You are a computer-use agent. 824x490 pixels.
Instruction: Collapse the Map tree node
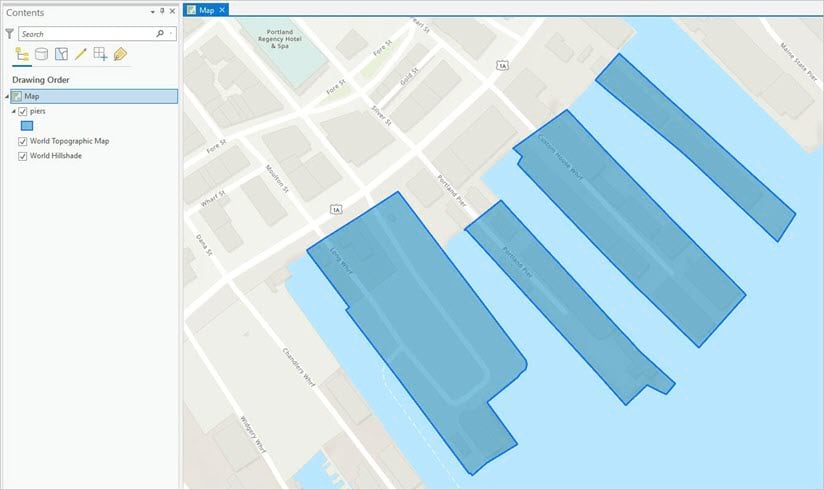click(7, 96)
